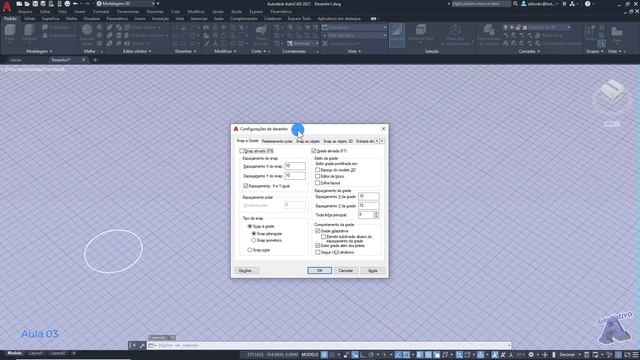Screen dimensions: 640x360
Task: Click the Ajuda button in dialog
Action: (x=373, y=271)
